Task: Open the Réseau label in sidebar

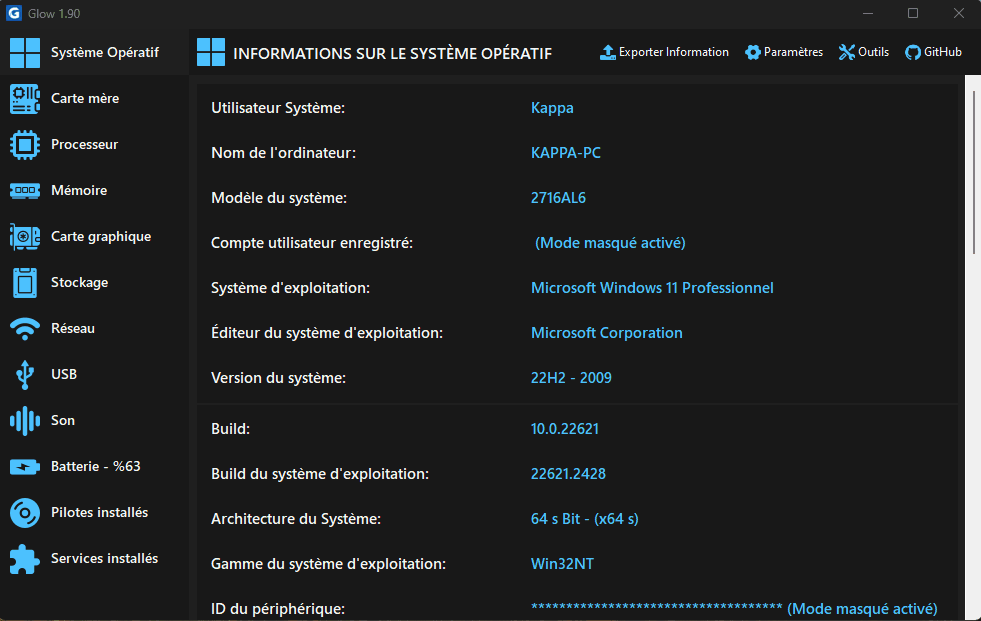Action: 73,328
